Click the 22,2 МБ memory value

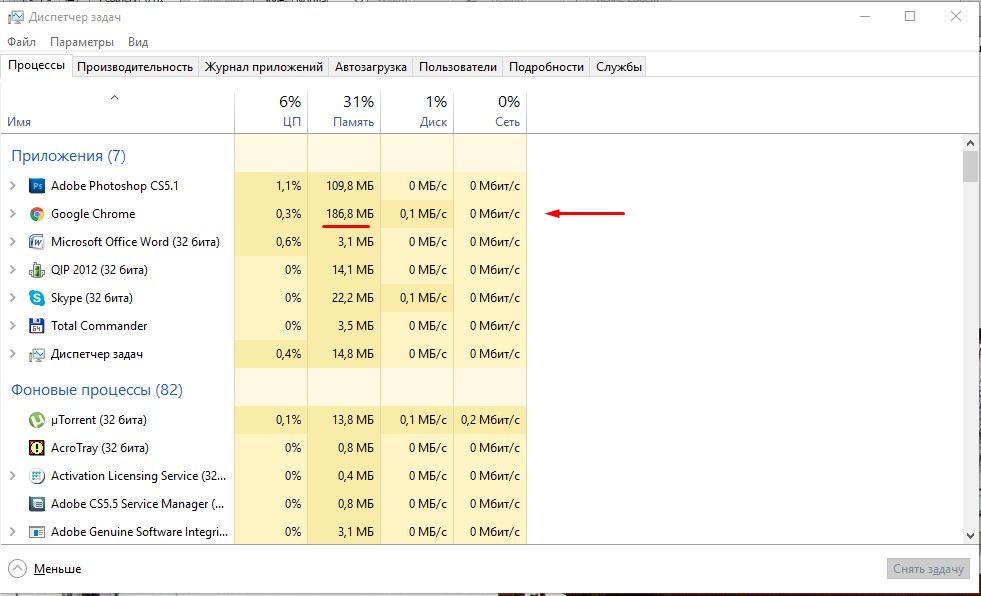pyautogui.click(x=353, y=298)
